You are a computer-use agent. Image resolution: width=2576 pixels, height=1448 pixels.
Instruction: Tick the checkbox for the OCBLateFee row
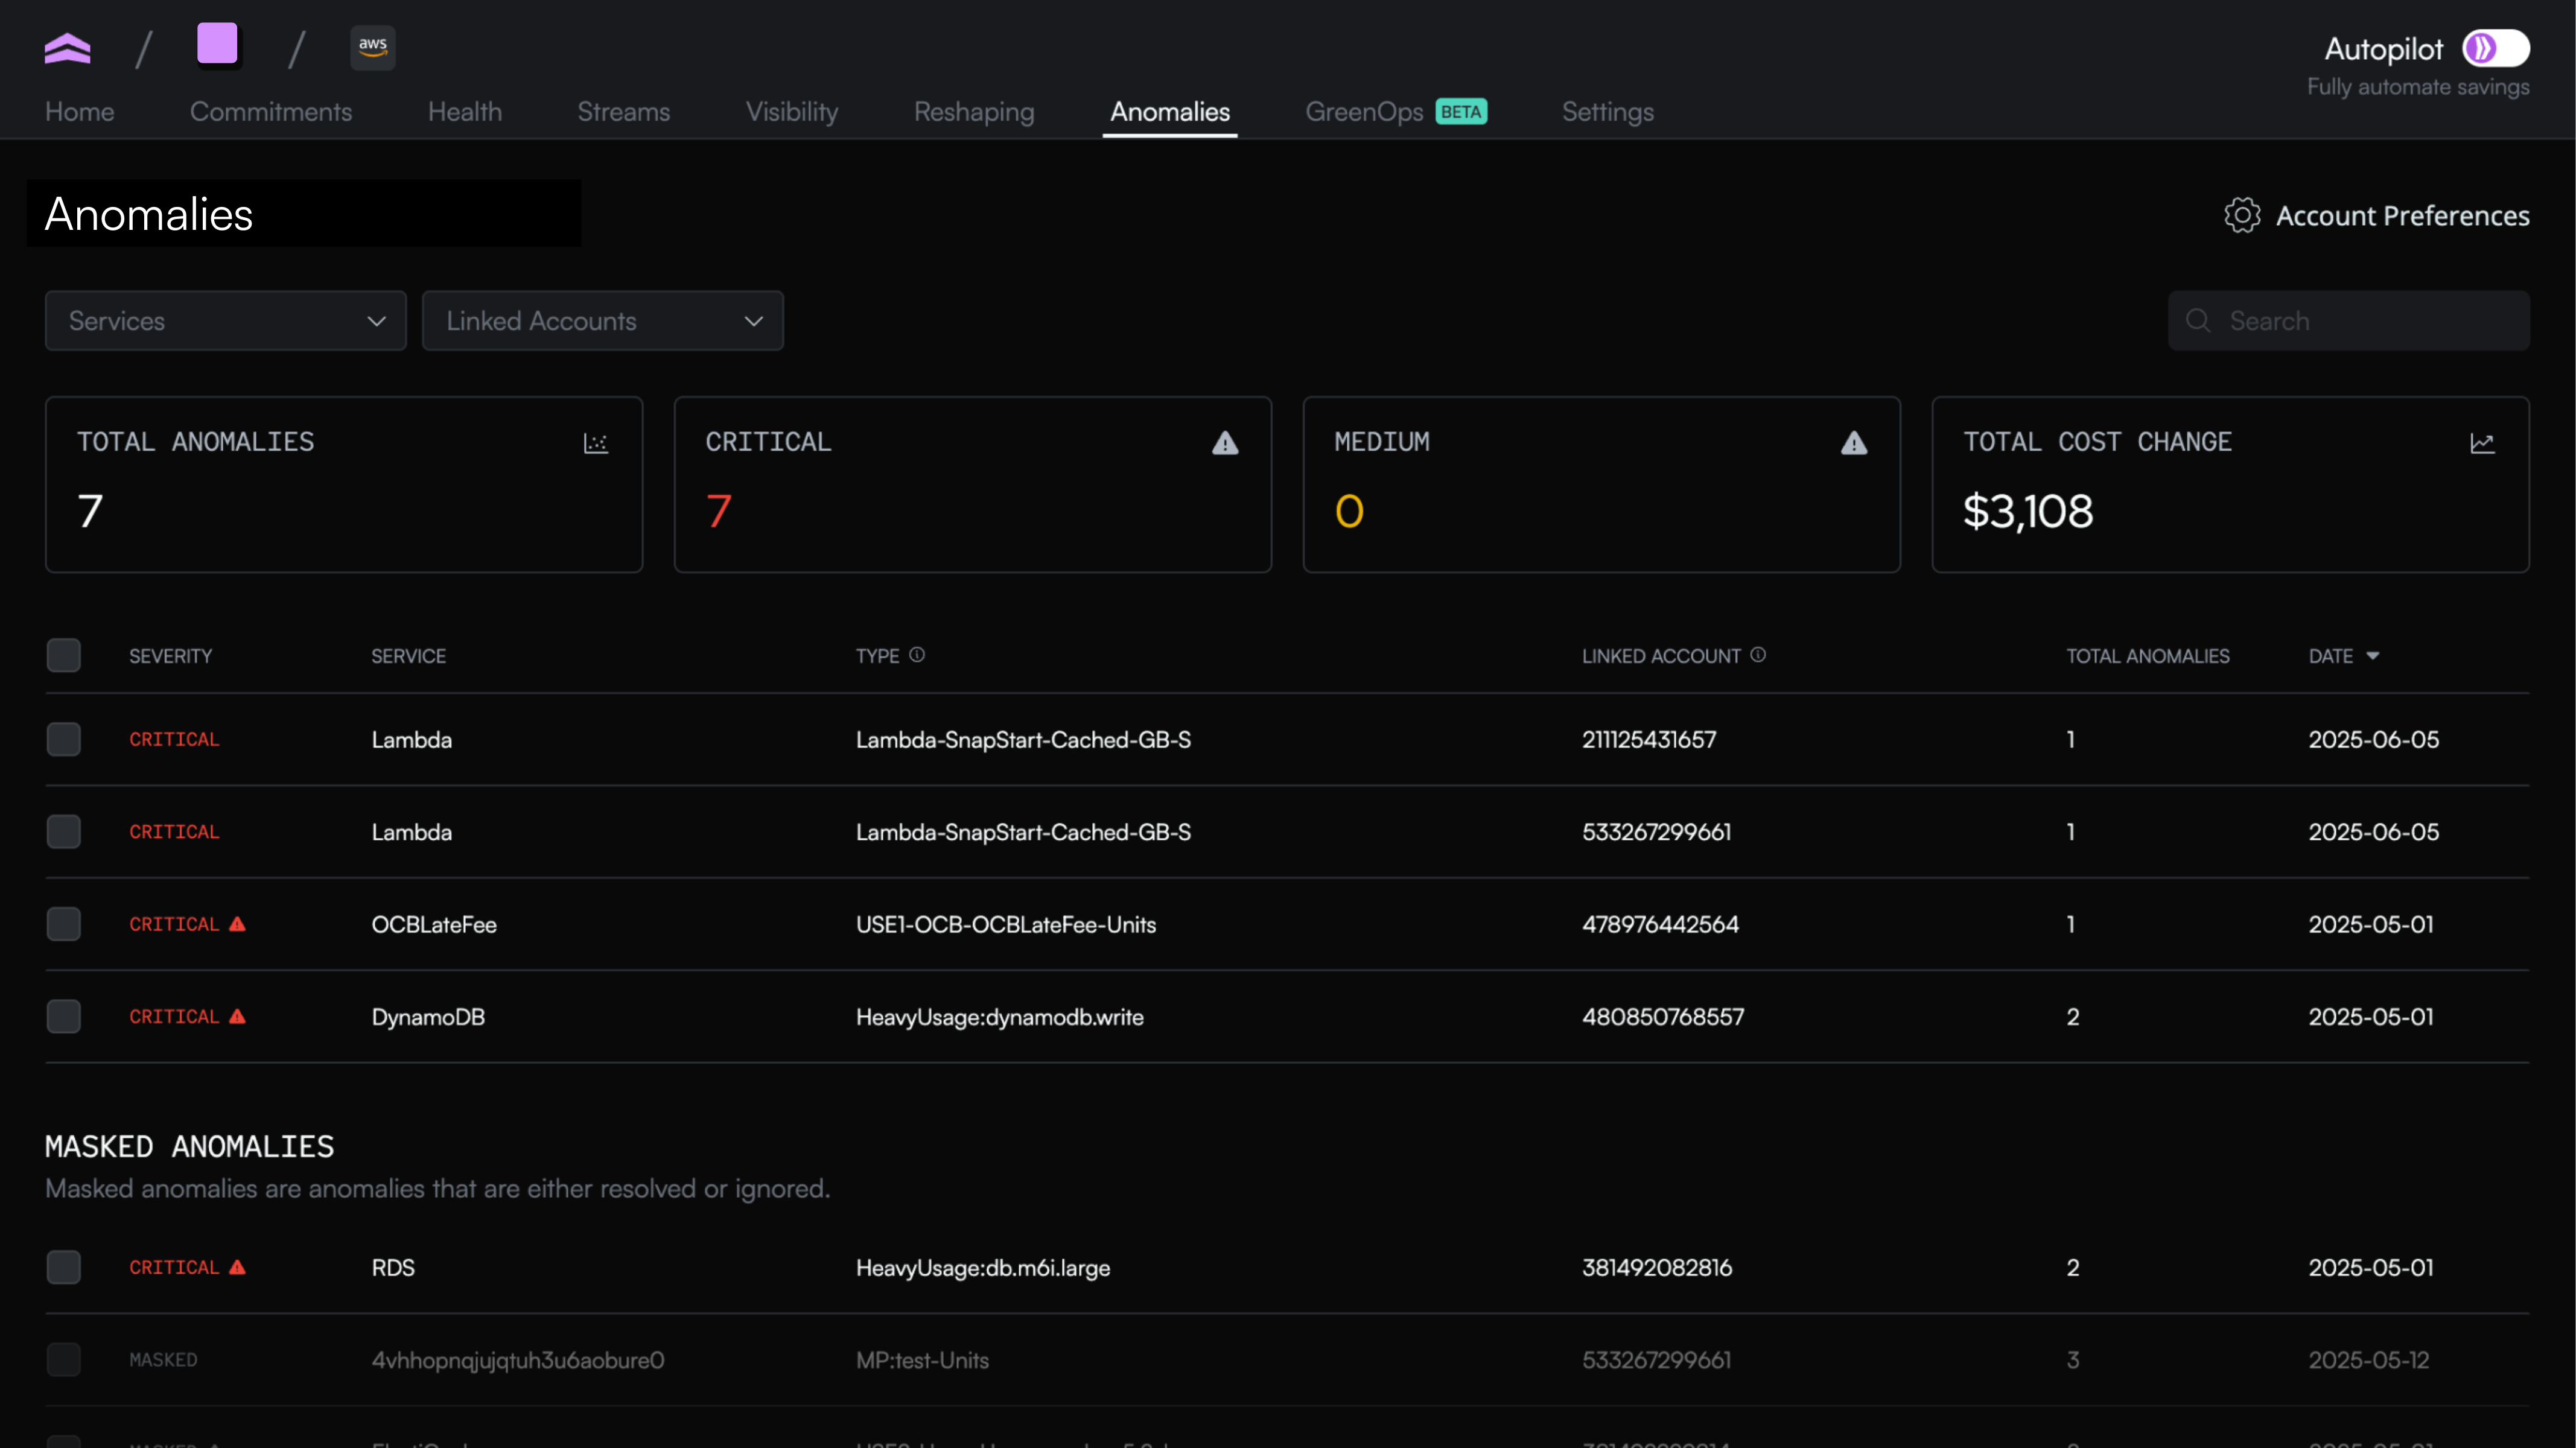pos(64,924)
